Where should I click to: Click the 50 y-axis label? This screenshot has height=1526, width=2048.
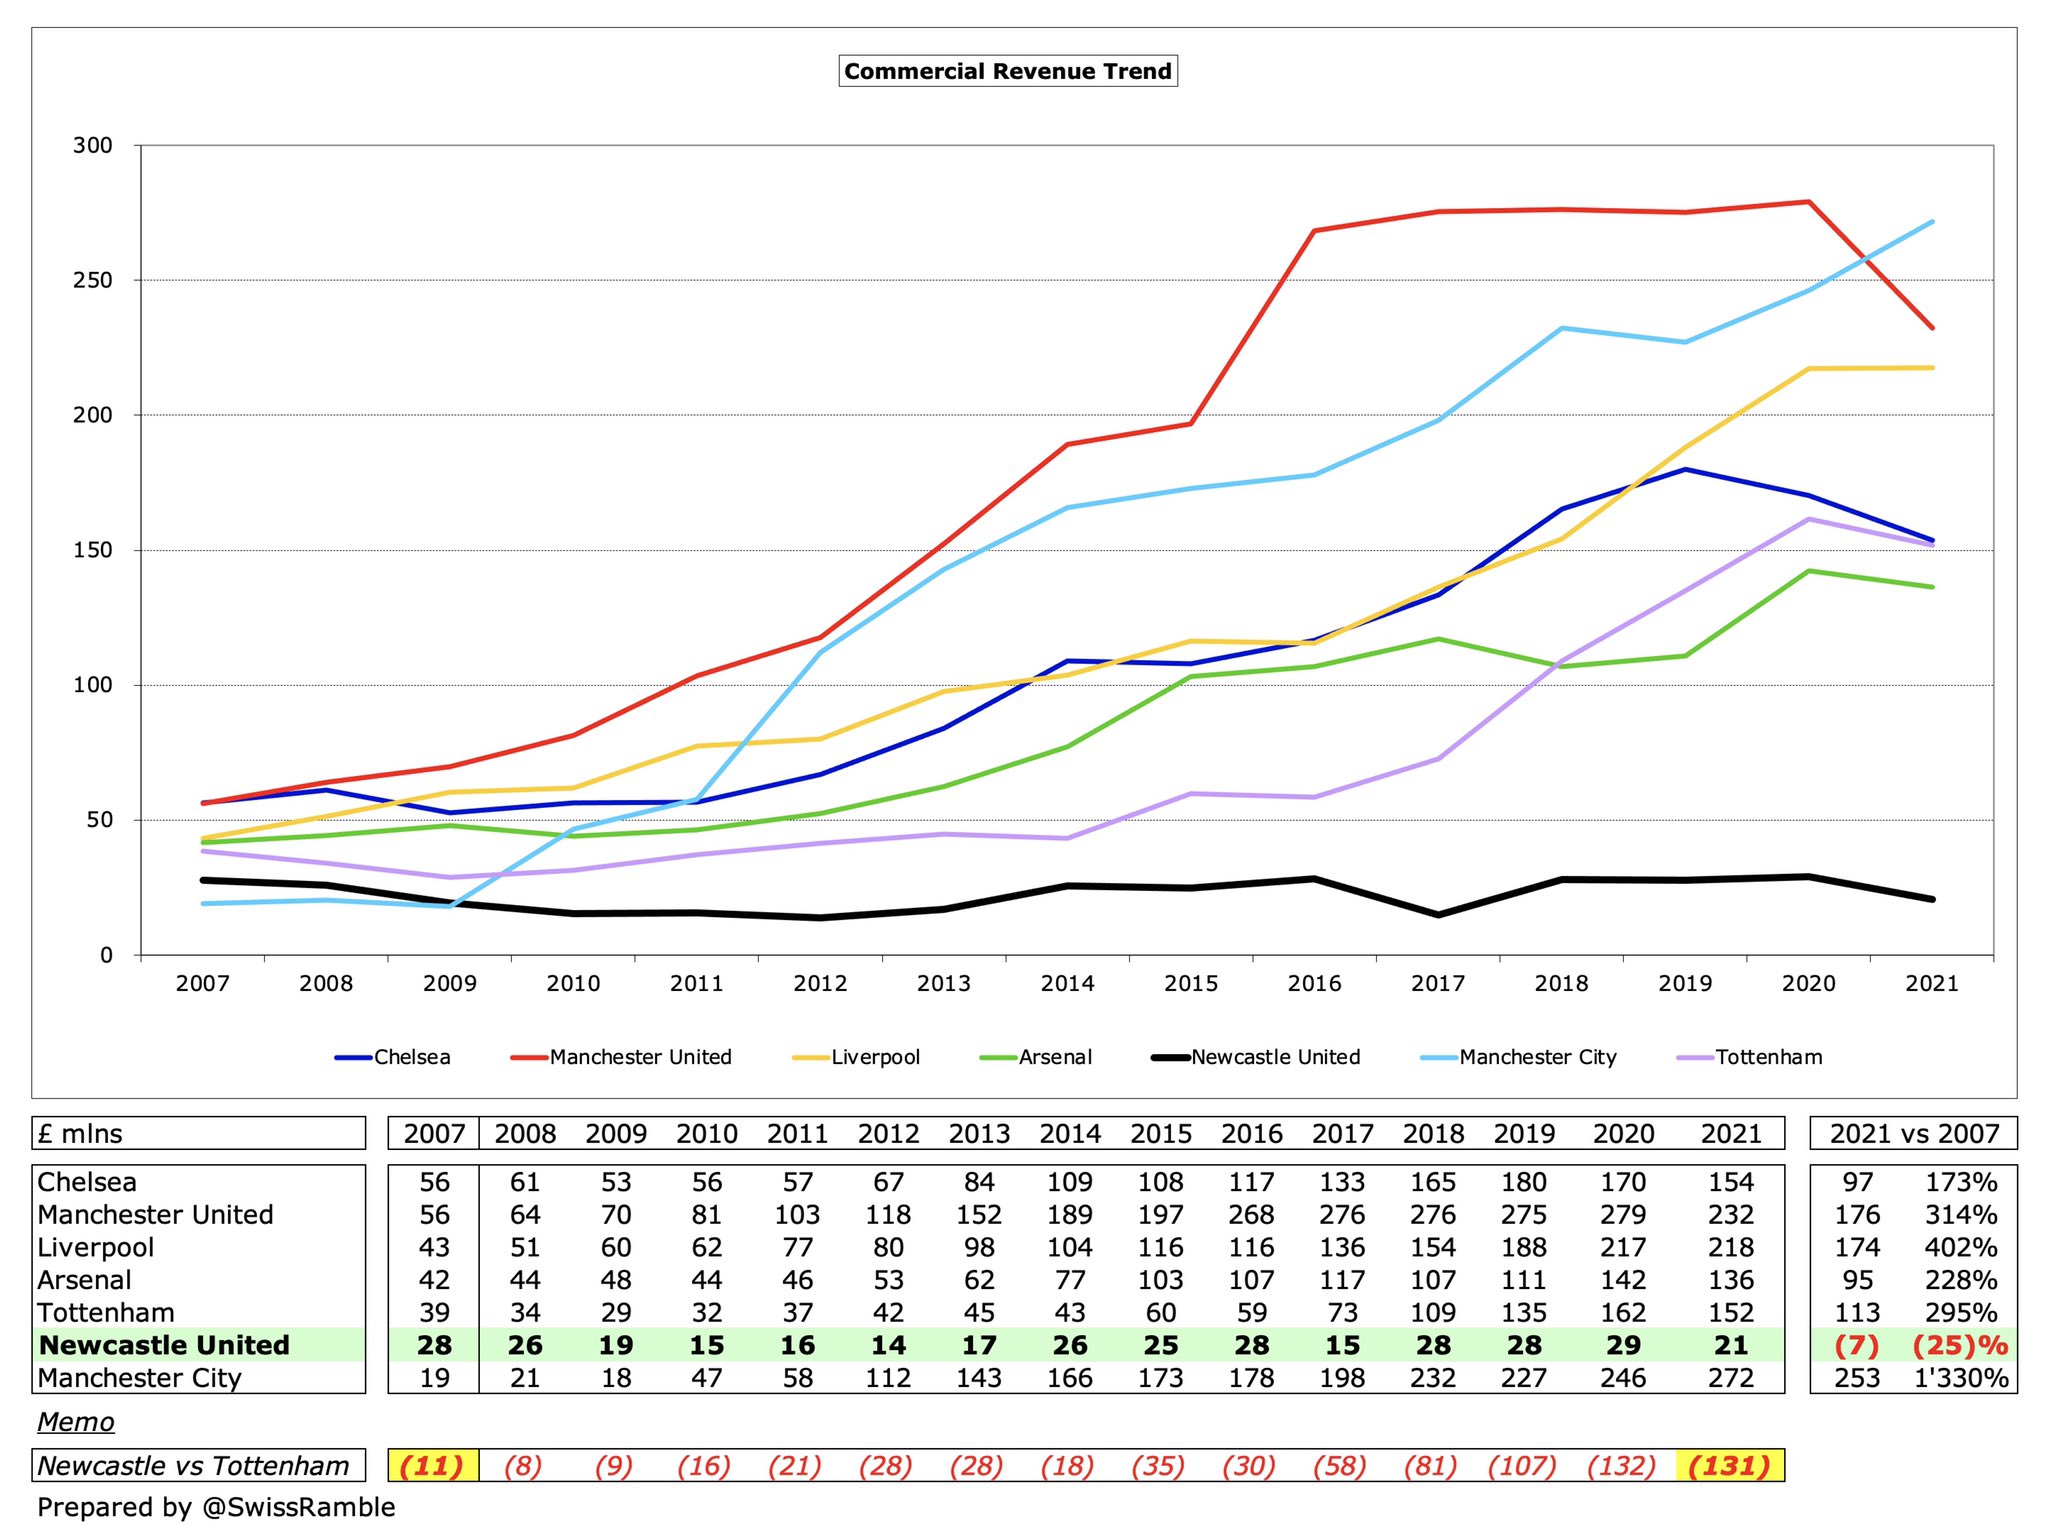click(x=100, y=820)
